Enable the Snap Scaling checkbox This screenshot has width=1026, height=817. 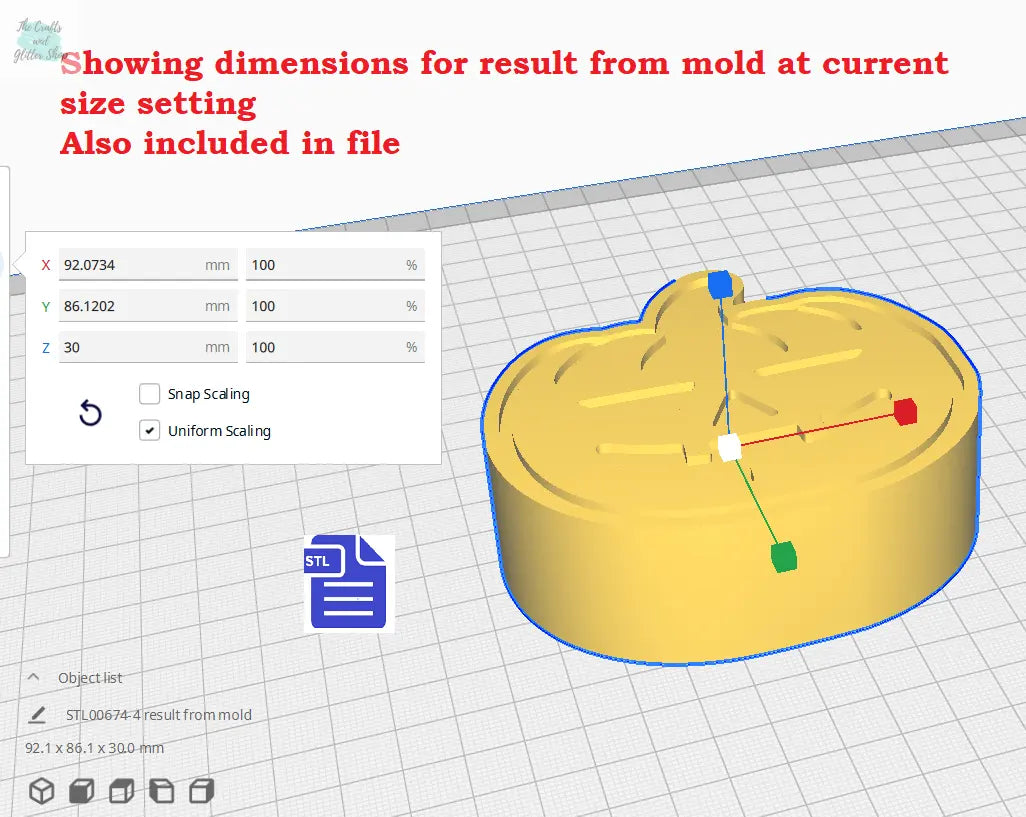point(150,394)
